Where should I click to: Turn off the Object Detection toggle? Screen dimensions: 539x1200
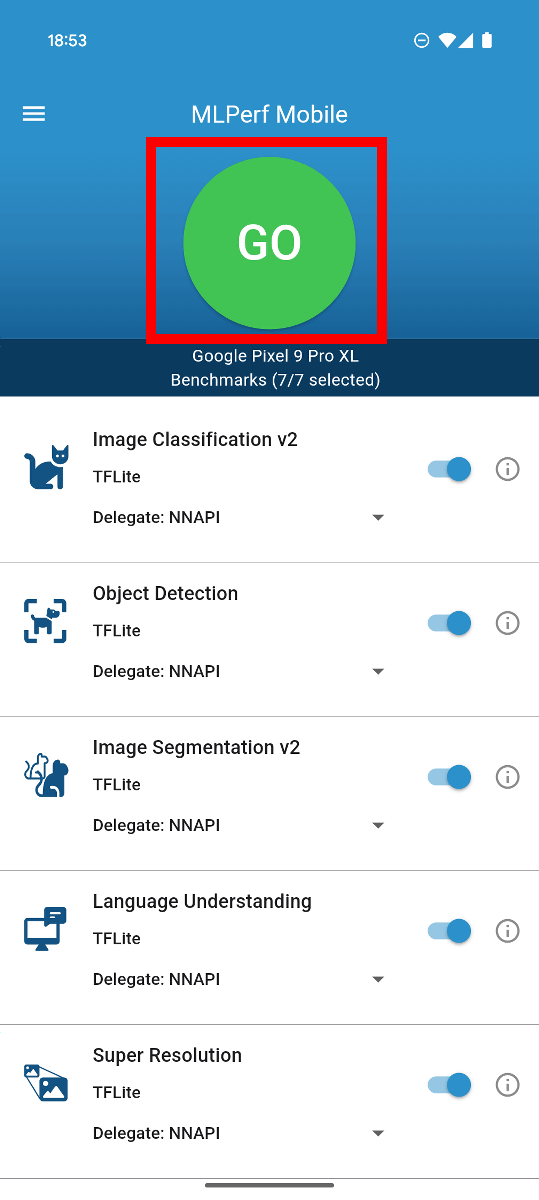[x=449, y=623]
